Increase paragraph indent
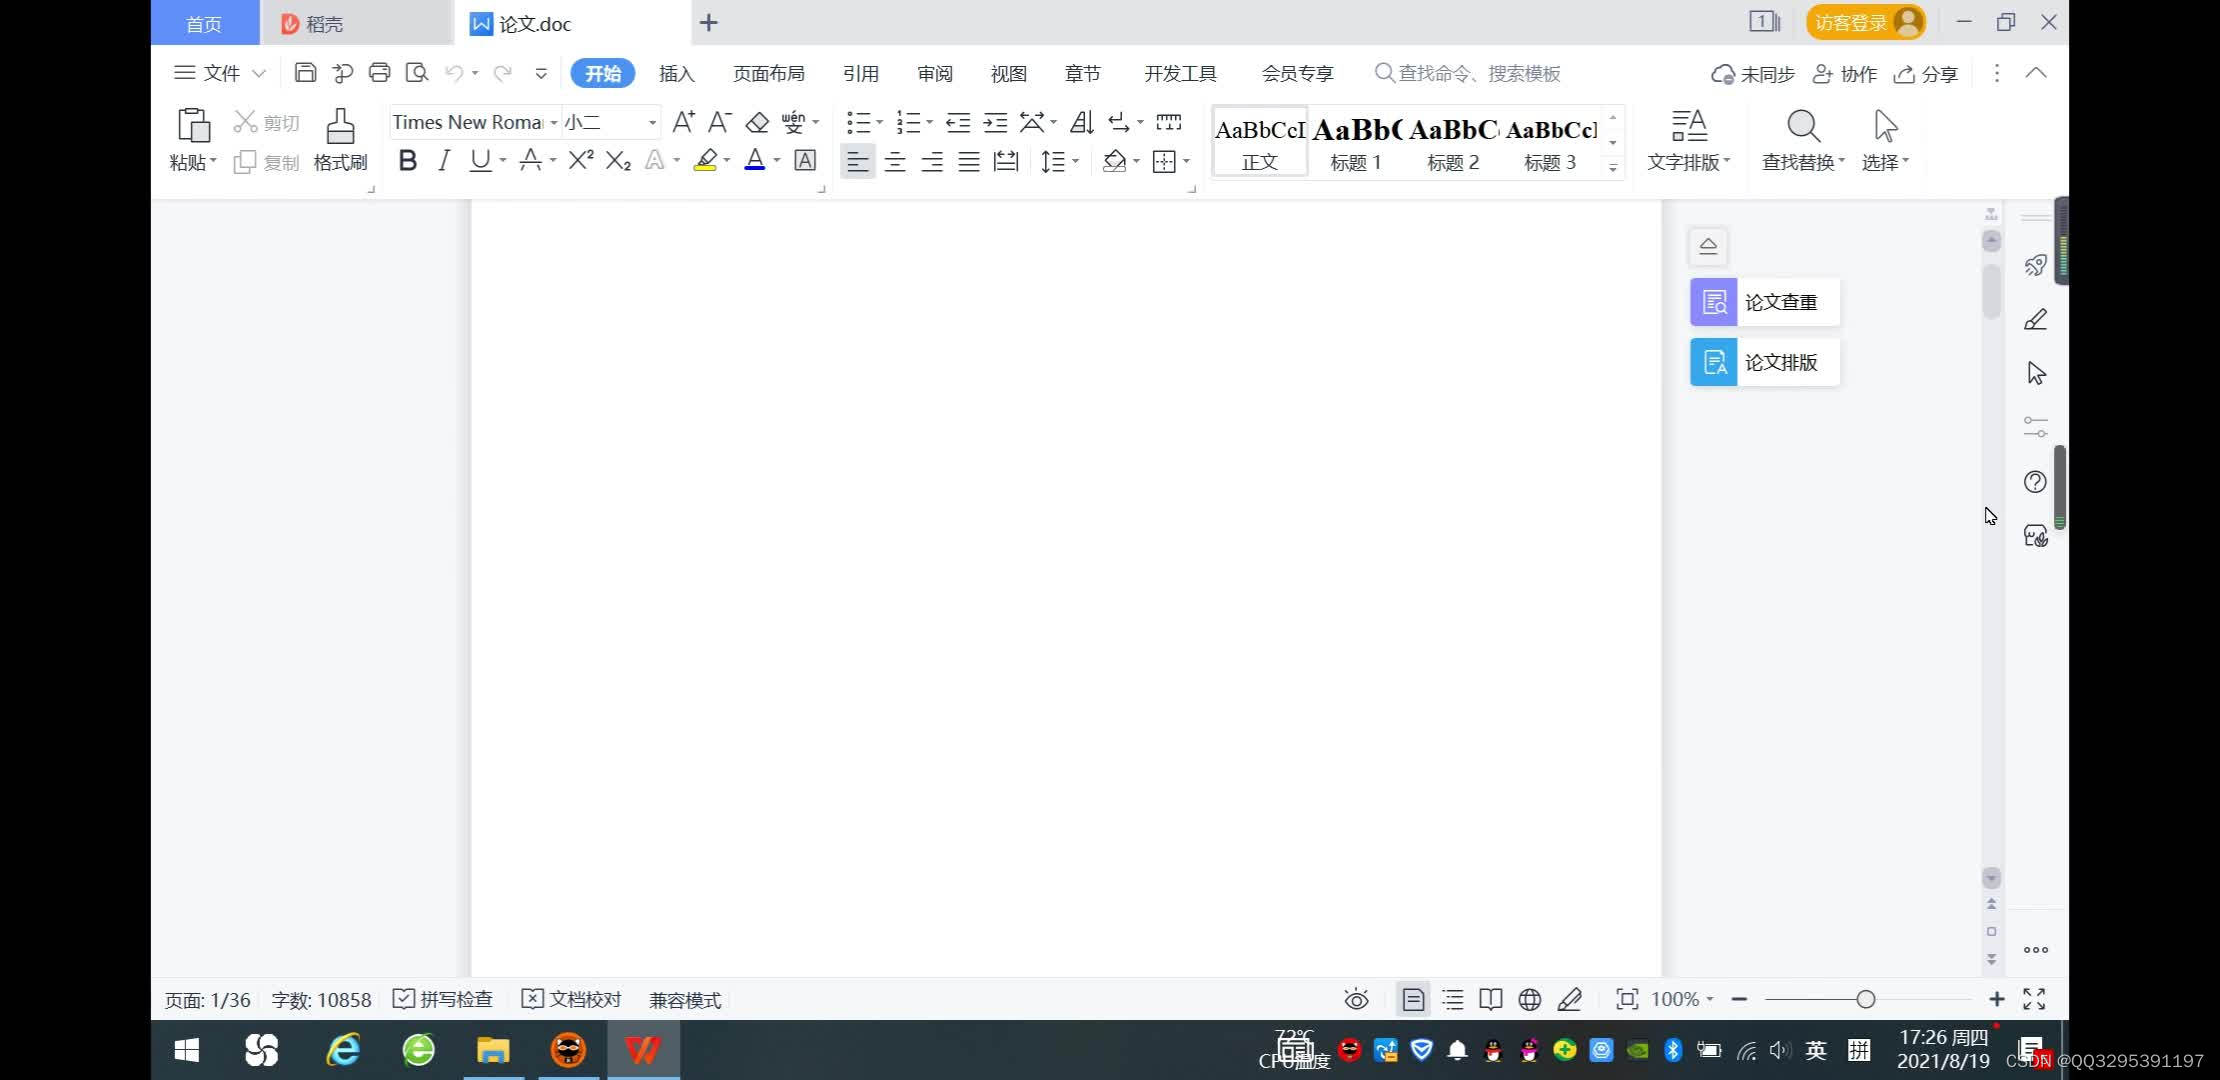Image resolution: width=2220 pixels, height=1080 pixels. click(995, 122)
